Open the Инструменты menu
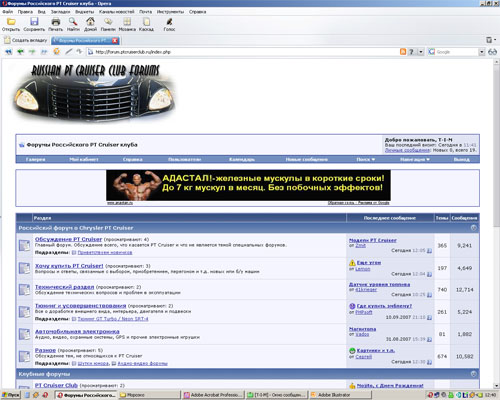Viewport: 500px width, 400px height. click(x=170, y=12)
